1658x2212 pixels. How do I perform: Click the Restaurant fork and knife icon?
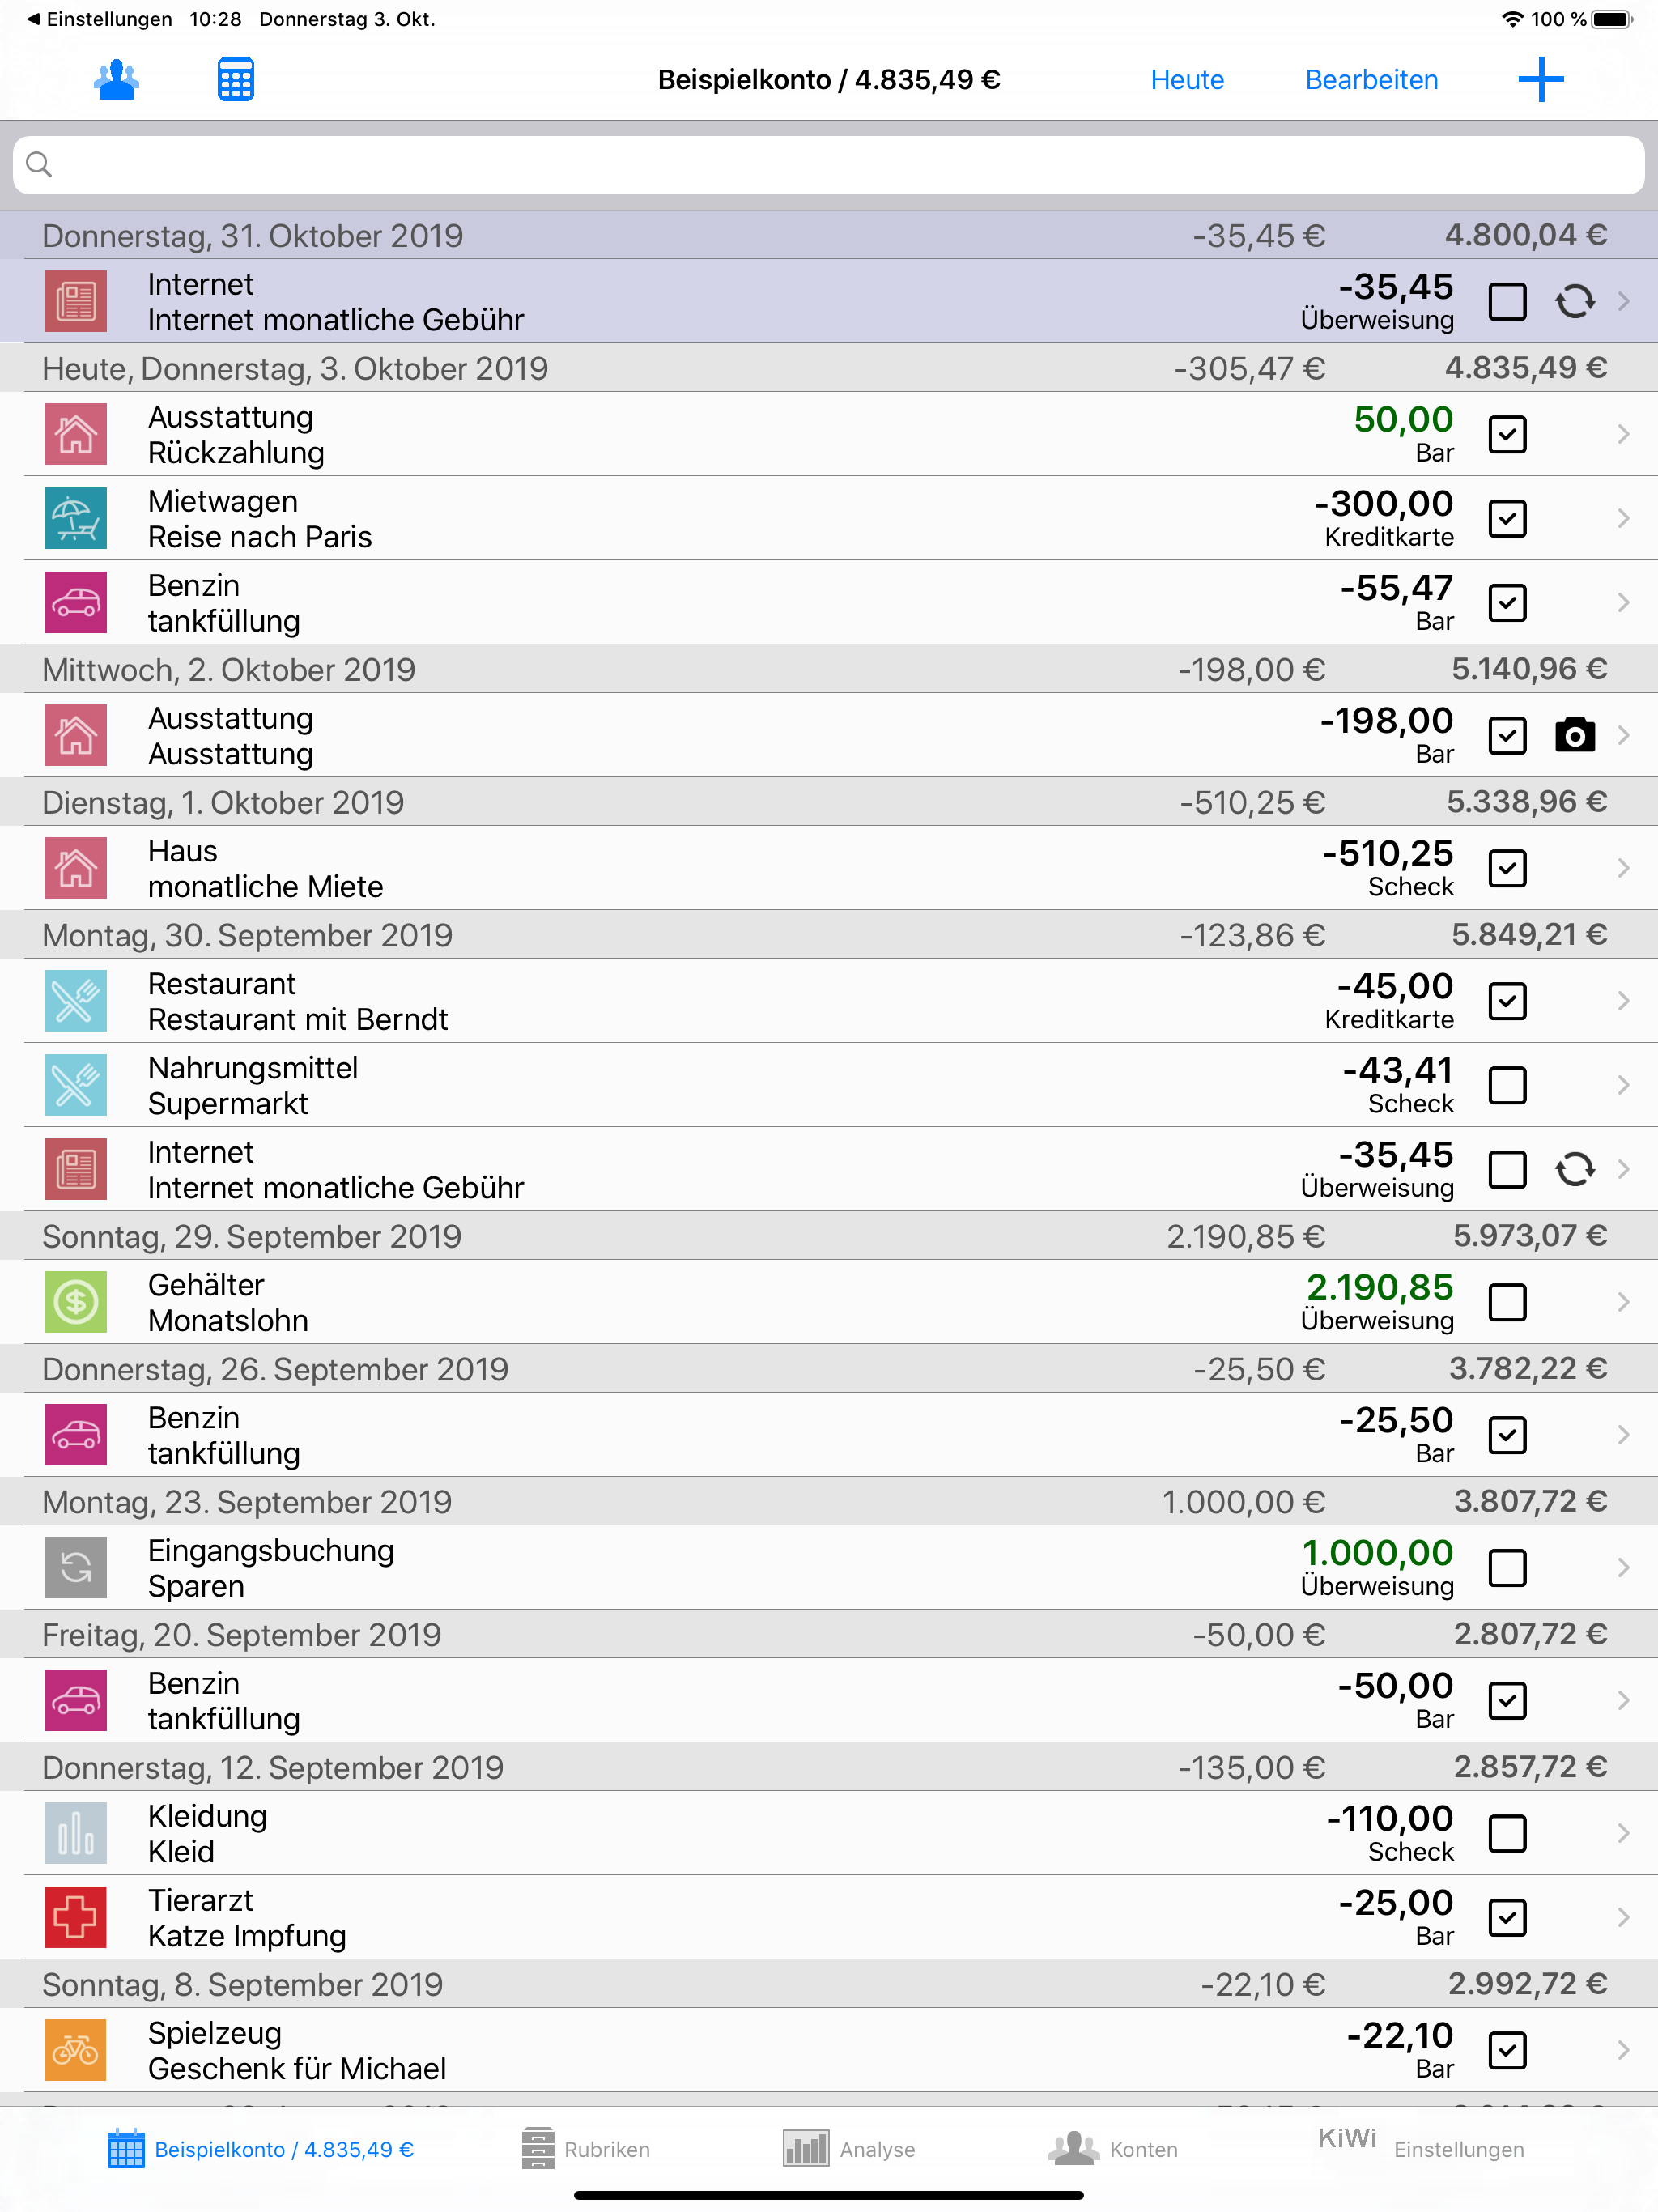click(x=75, y=1001)
